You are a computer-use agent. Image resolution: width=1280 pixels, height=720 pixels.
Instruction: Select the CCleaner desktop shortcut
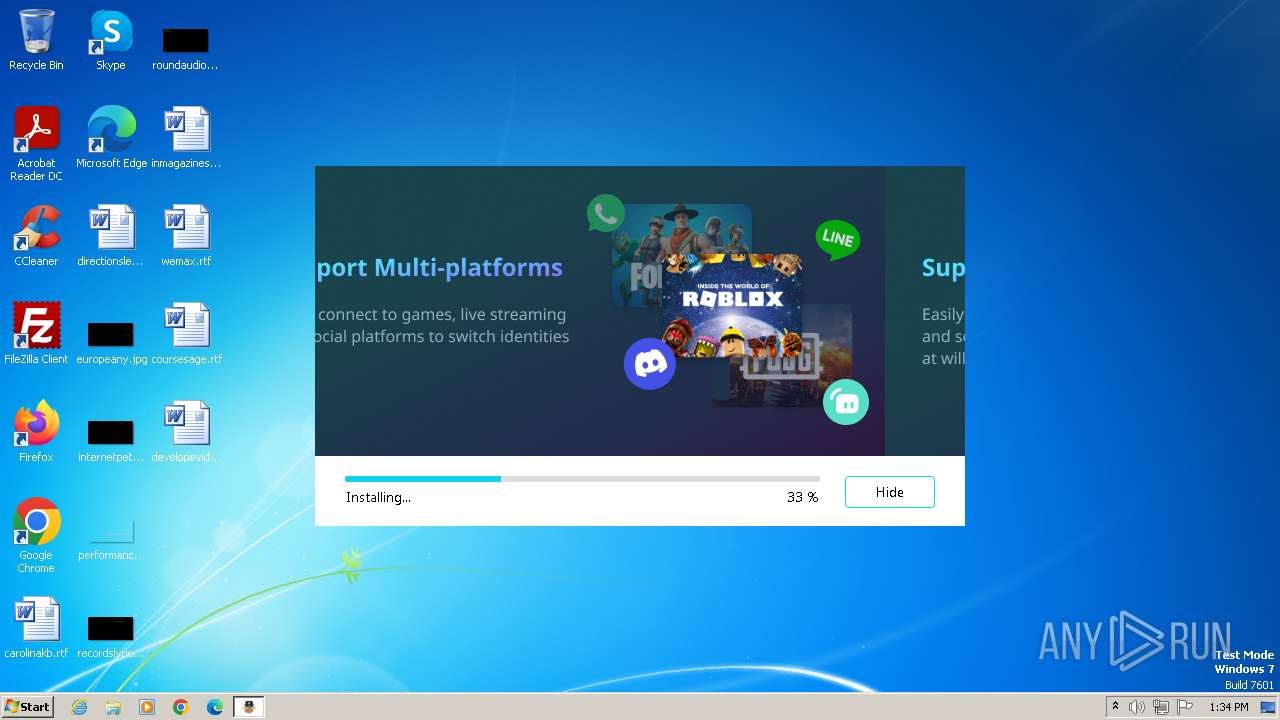36,236
